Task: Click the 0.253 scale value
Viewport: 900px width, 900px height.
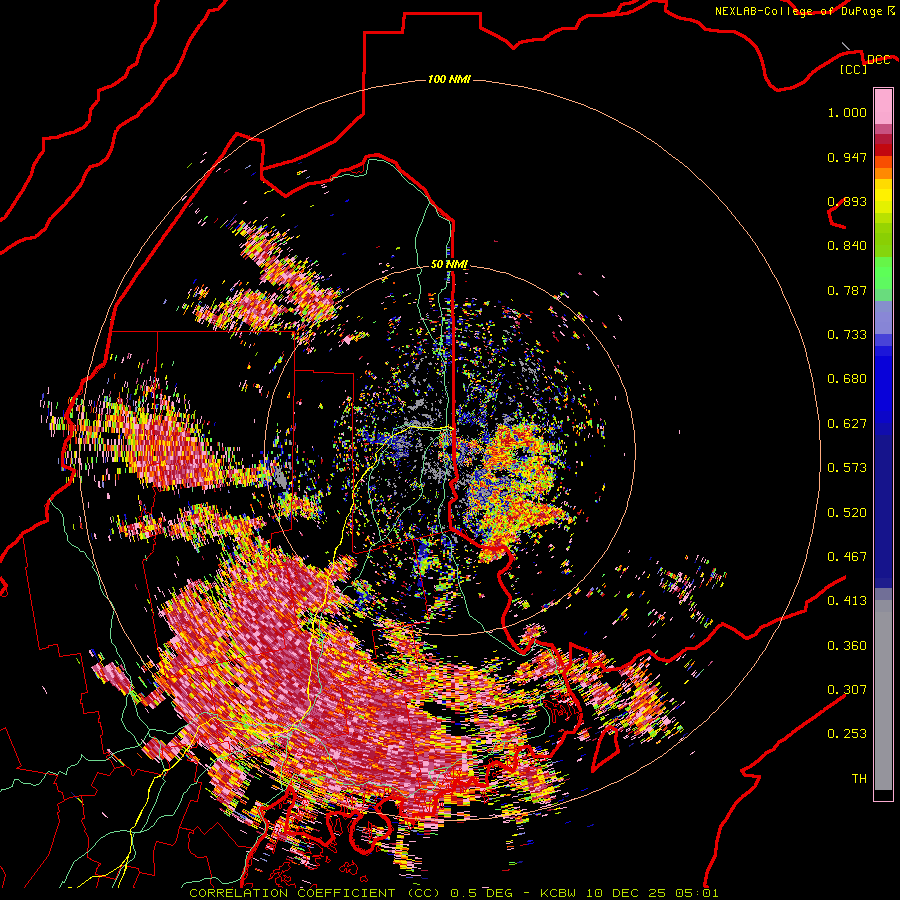Action: [x=847, y=734]
